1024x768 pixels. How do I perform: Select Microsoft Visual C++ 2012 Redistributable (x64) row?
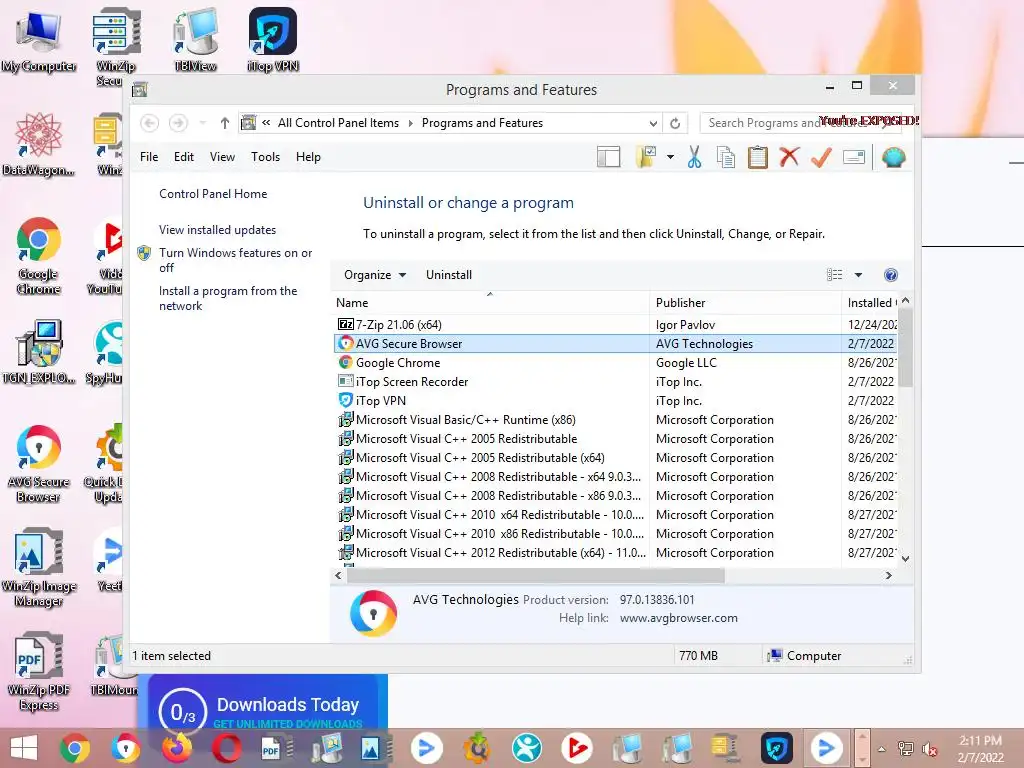coord(615,552)
